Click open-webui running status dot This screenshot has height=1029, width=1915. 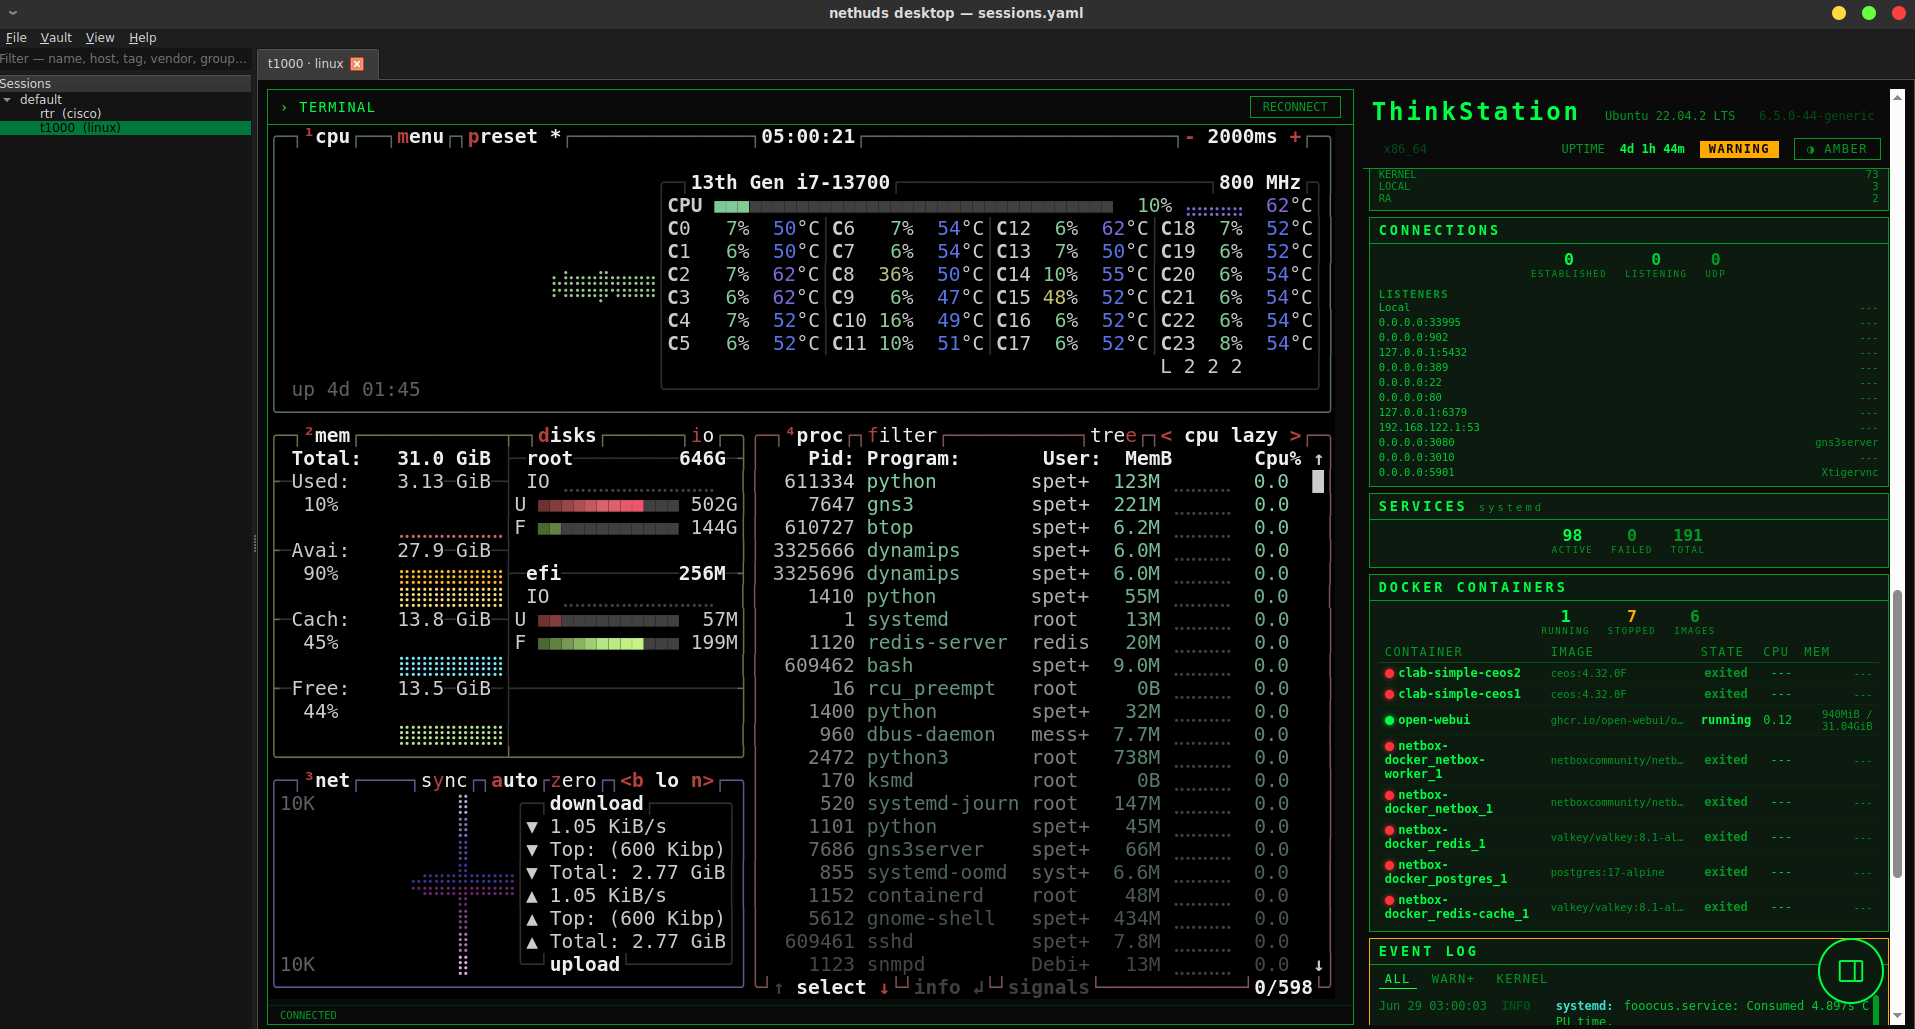point(1389,720)
